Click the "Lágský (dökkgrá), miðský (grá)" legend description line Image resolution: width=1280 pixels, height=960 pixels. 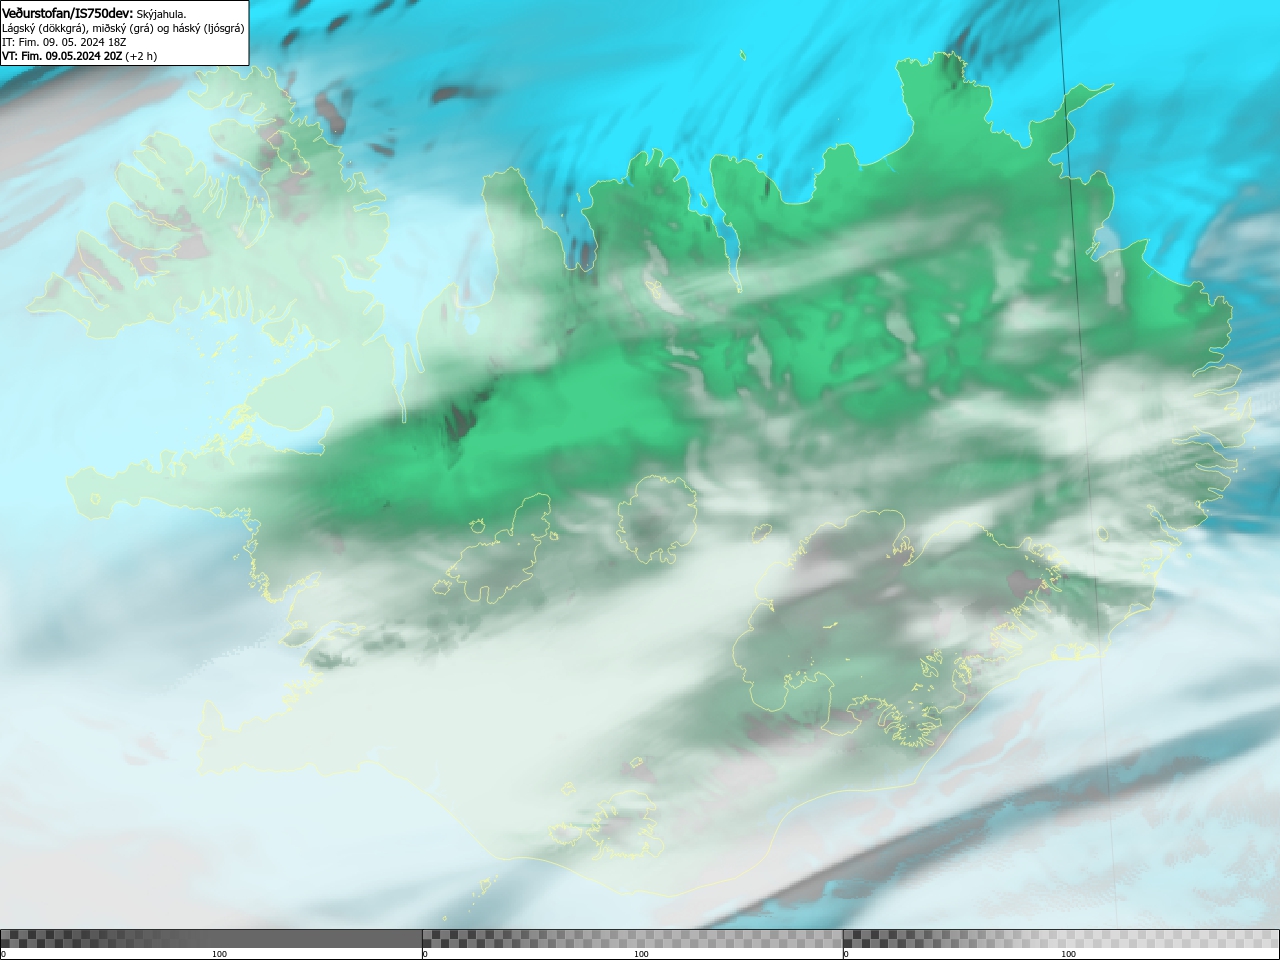click(123, 28)
